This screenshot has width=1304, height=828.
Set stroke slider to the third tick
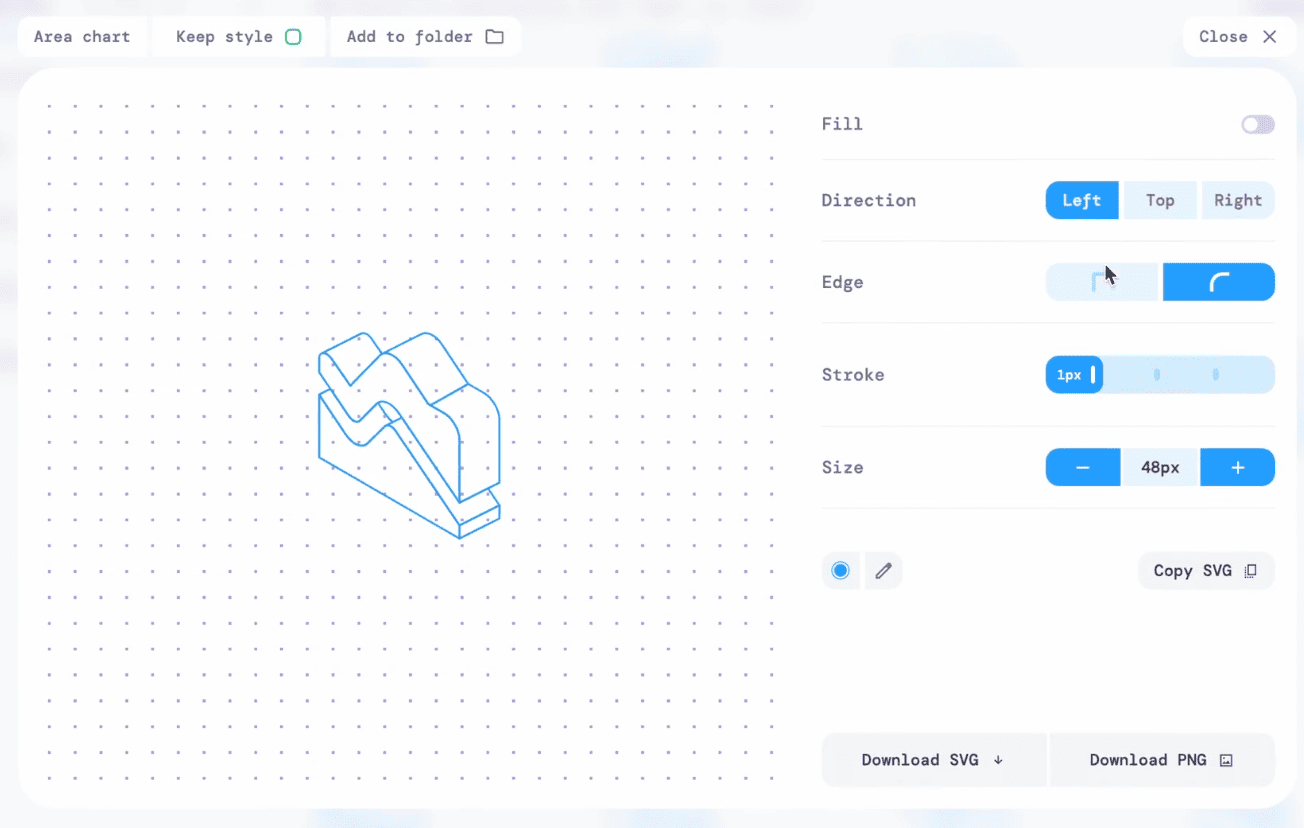(x=1215, y=375)
